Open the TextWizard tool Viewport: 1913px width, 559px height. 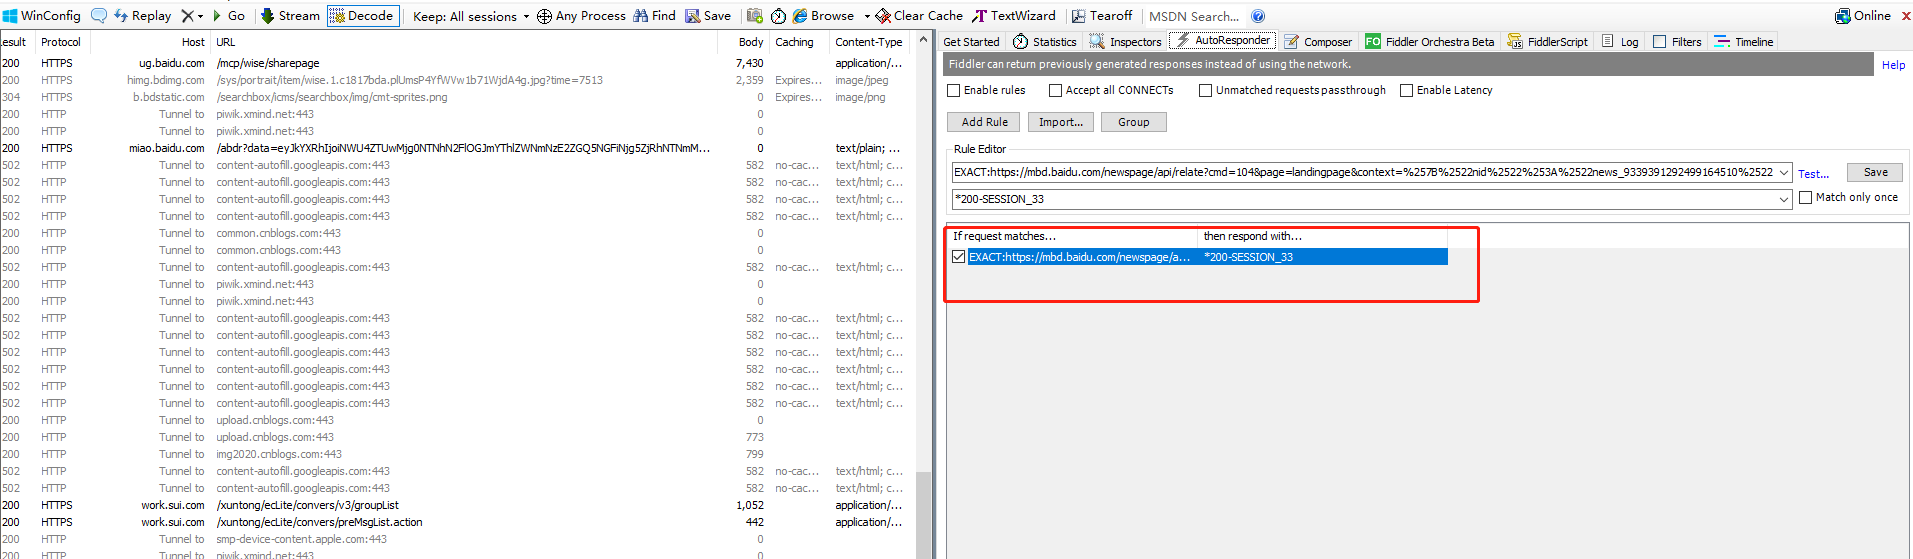click(x=1014, y=16)
